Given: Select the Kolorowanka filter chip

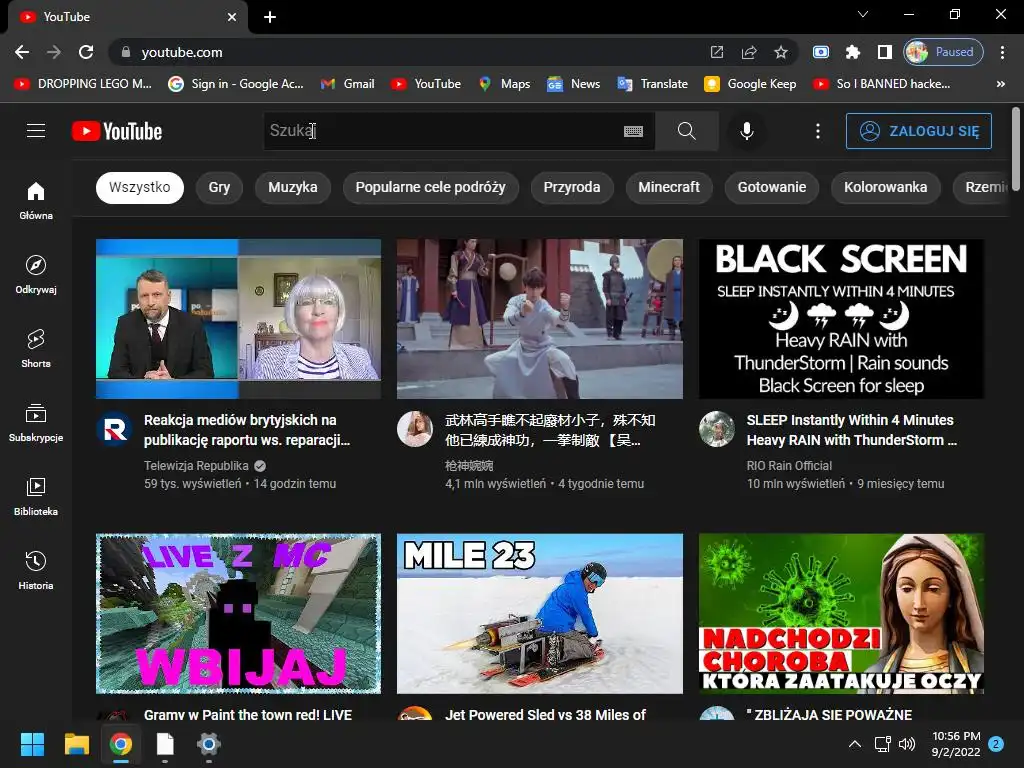Looking at the screenshot, I should [x=886, y=187].
